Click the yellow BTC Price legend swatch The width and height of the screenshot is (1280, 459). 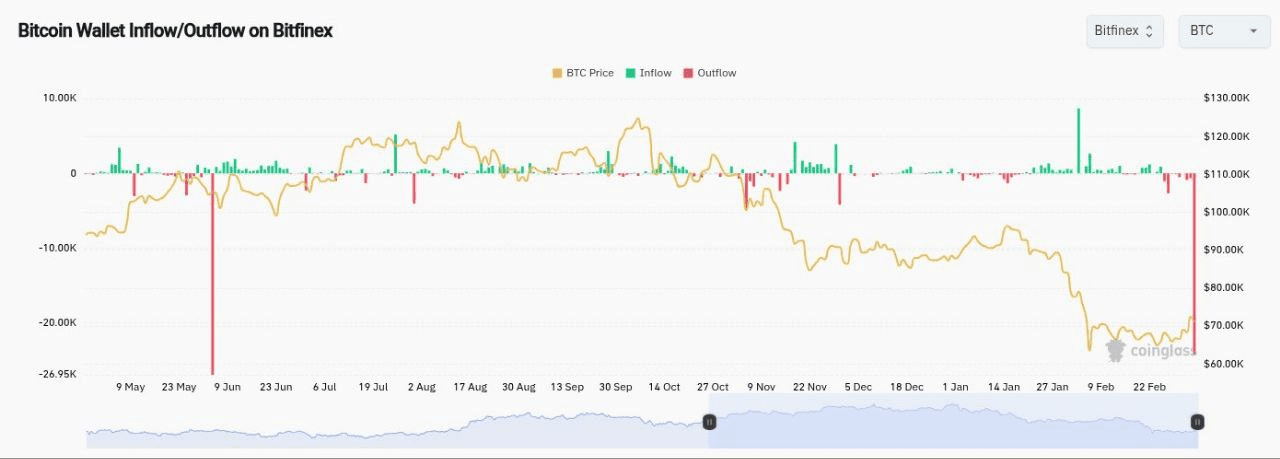click(x=557, y=73)
